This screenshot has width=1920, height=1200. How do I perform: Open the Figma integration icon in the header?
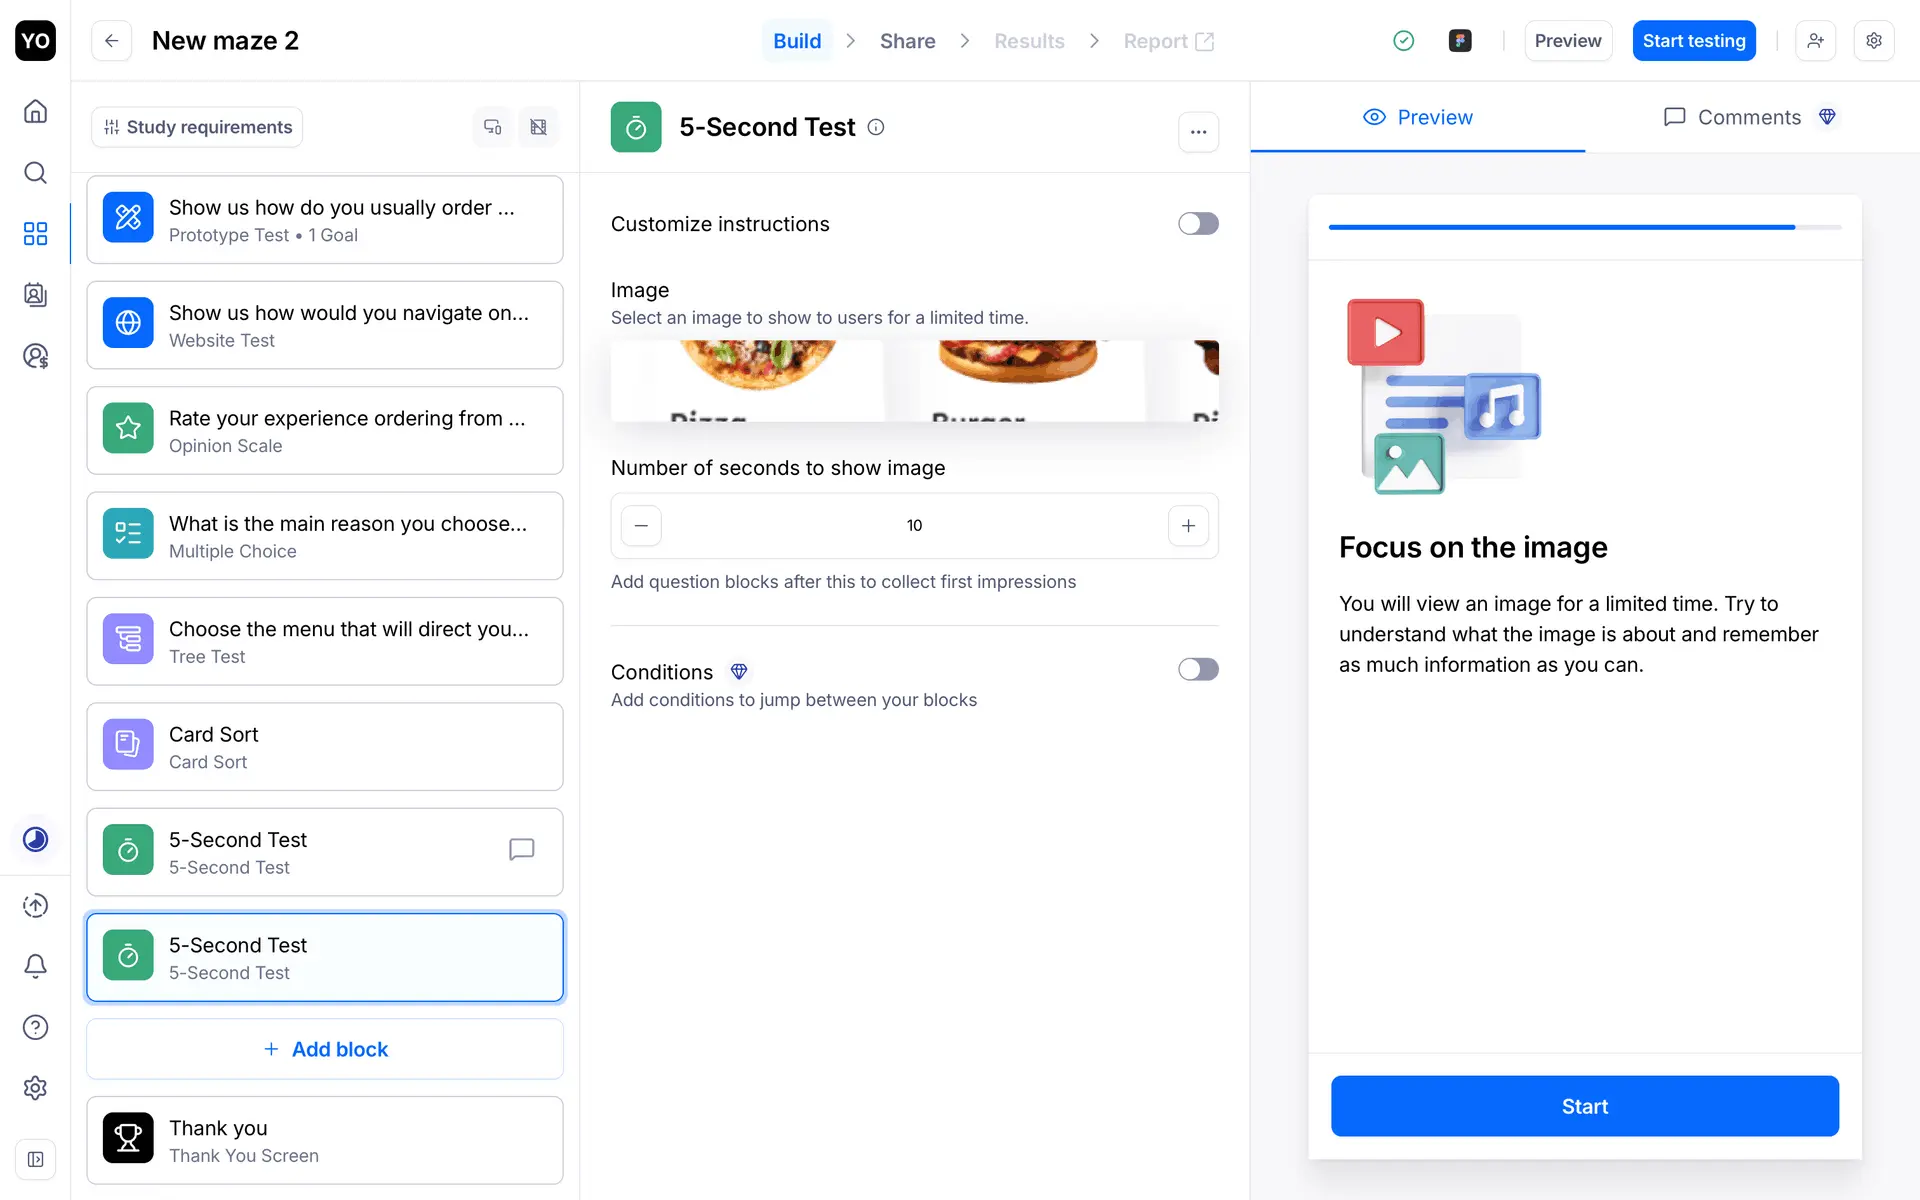[1460, 41]
